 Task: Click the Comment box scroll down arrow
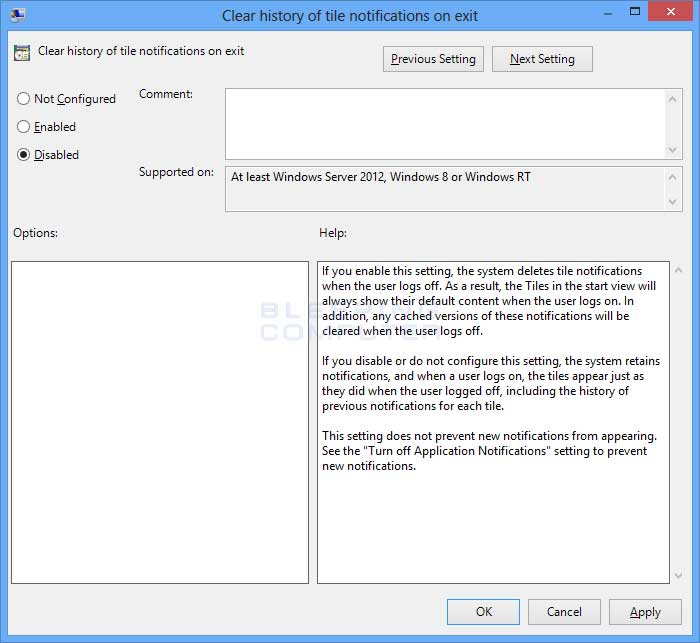point(673,150)
